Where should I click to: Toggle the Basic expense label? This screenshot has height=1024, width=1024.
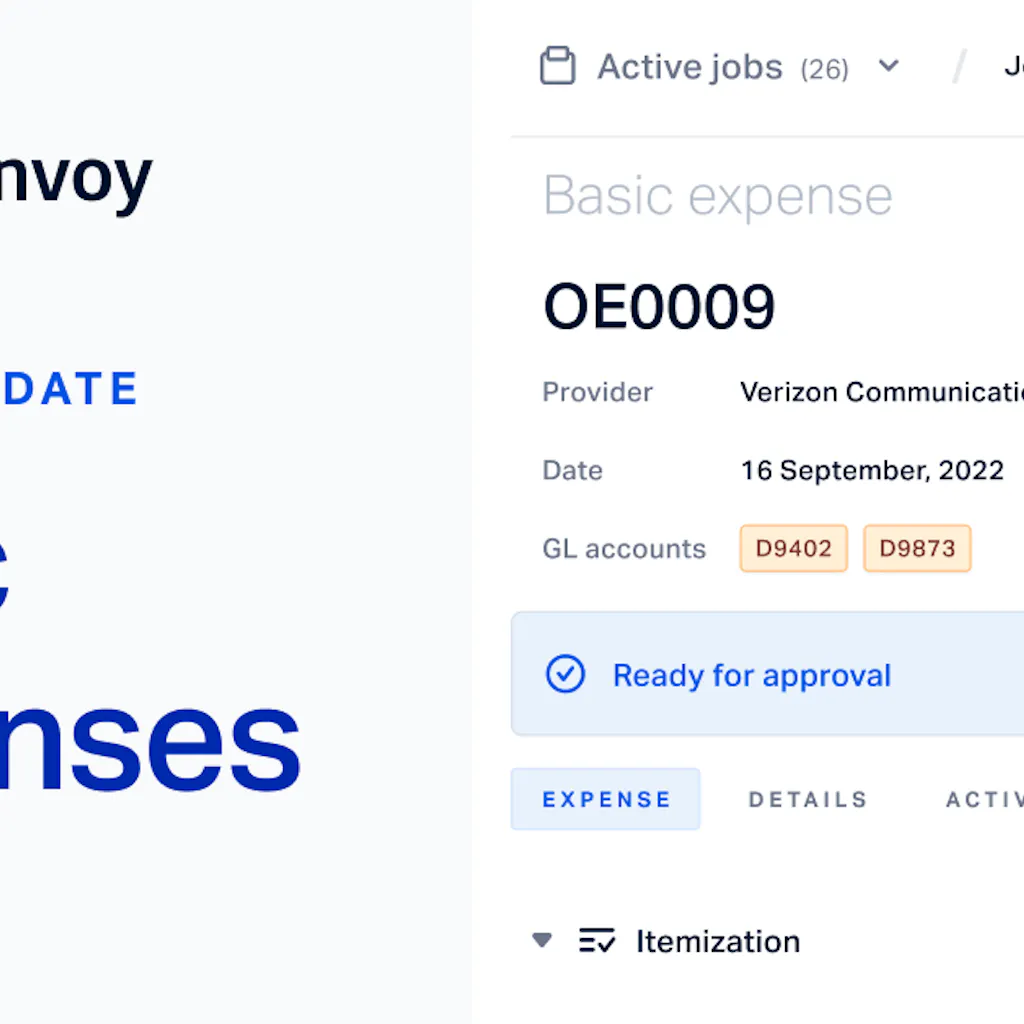click(x=716, y=196)
